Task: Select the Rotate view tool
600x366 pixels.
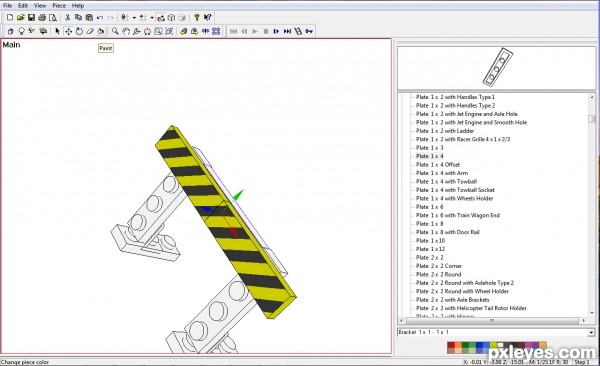Action: 137,31
